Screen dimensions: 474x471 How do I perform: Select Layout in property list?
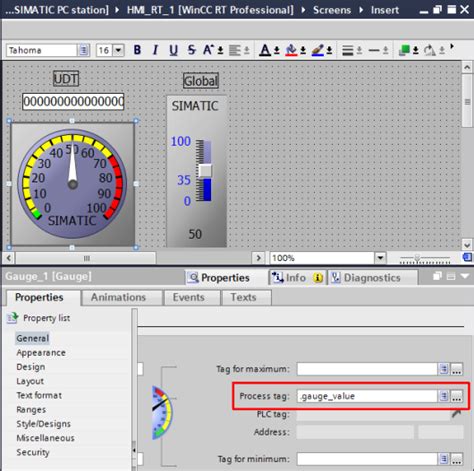click(x=30, y=381)
